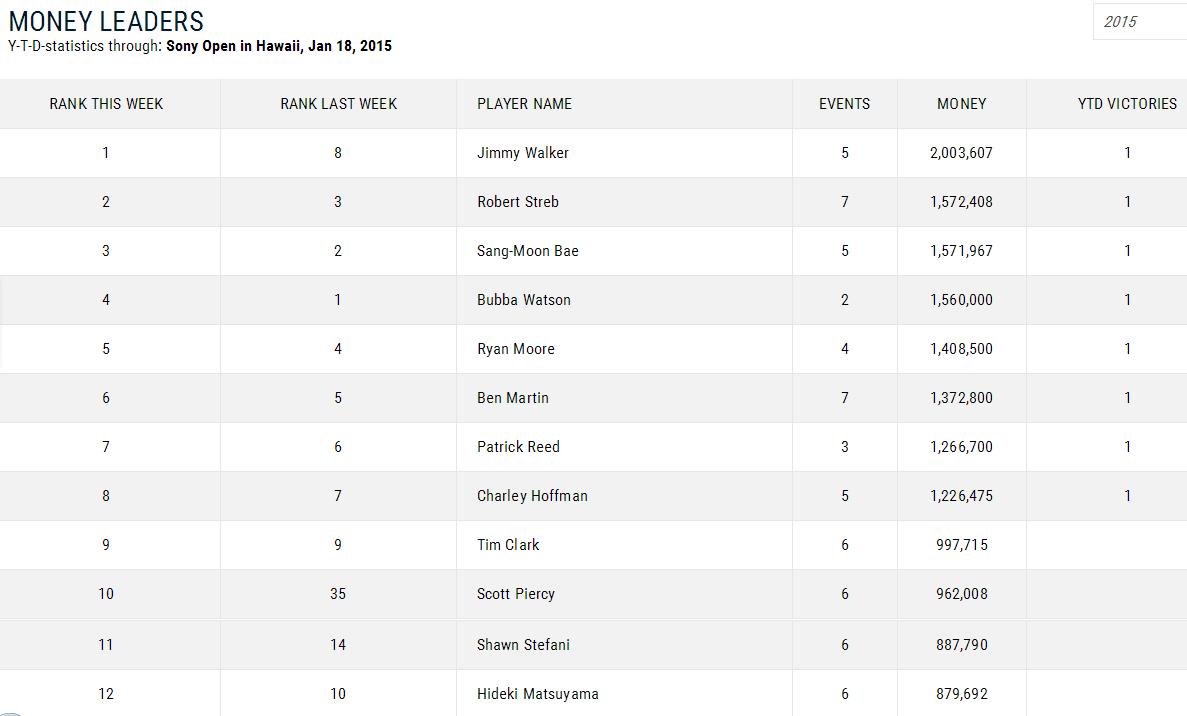Sort table by Money column header
Viewport: 1187px width, 716px height.
point(961,104)
